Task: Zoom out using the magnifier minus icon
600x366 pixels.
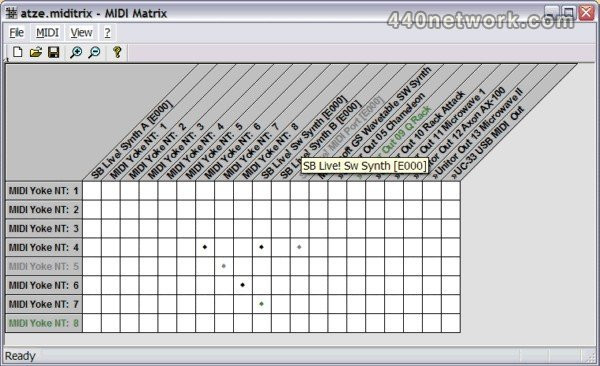Action: 94,52
